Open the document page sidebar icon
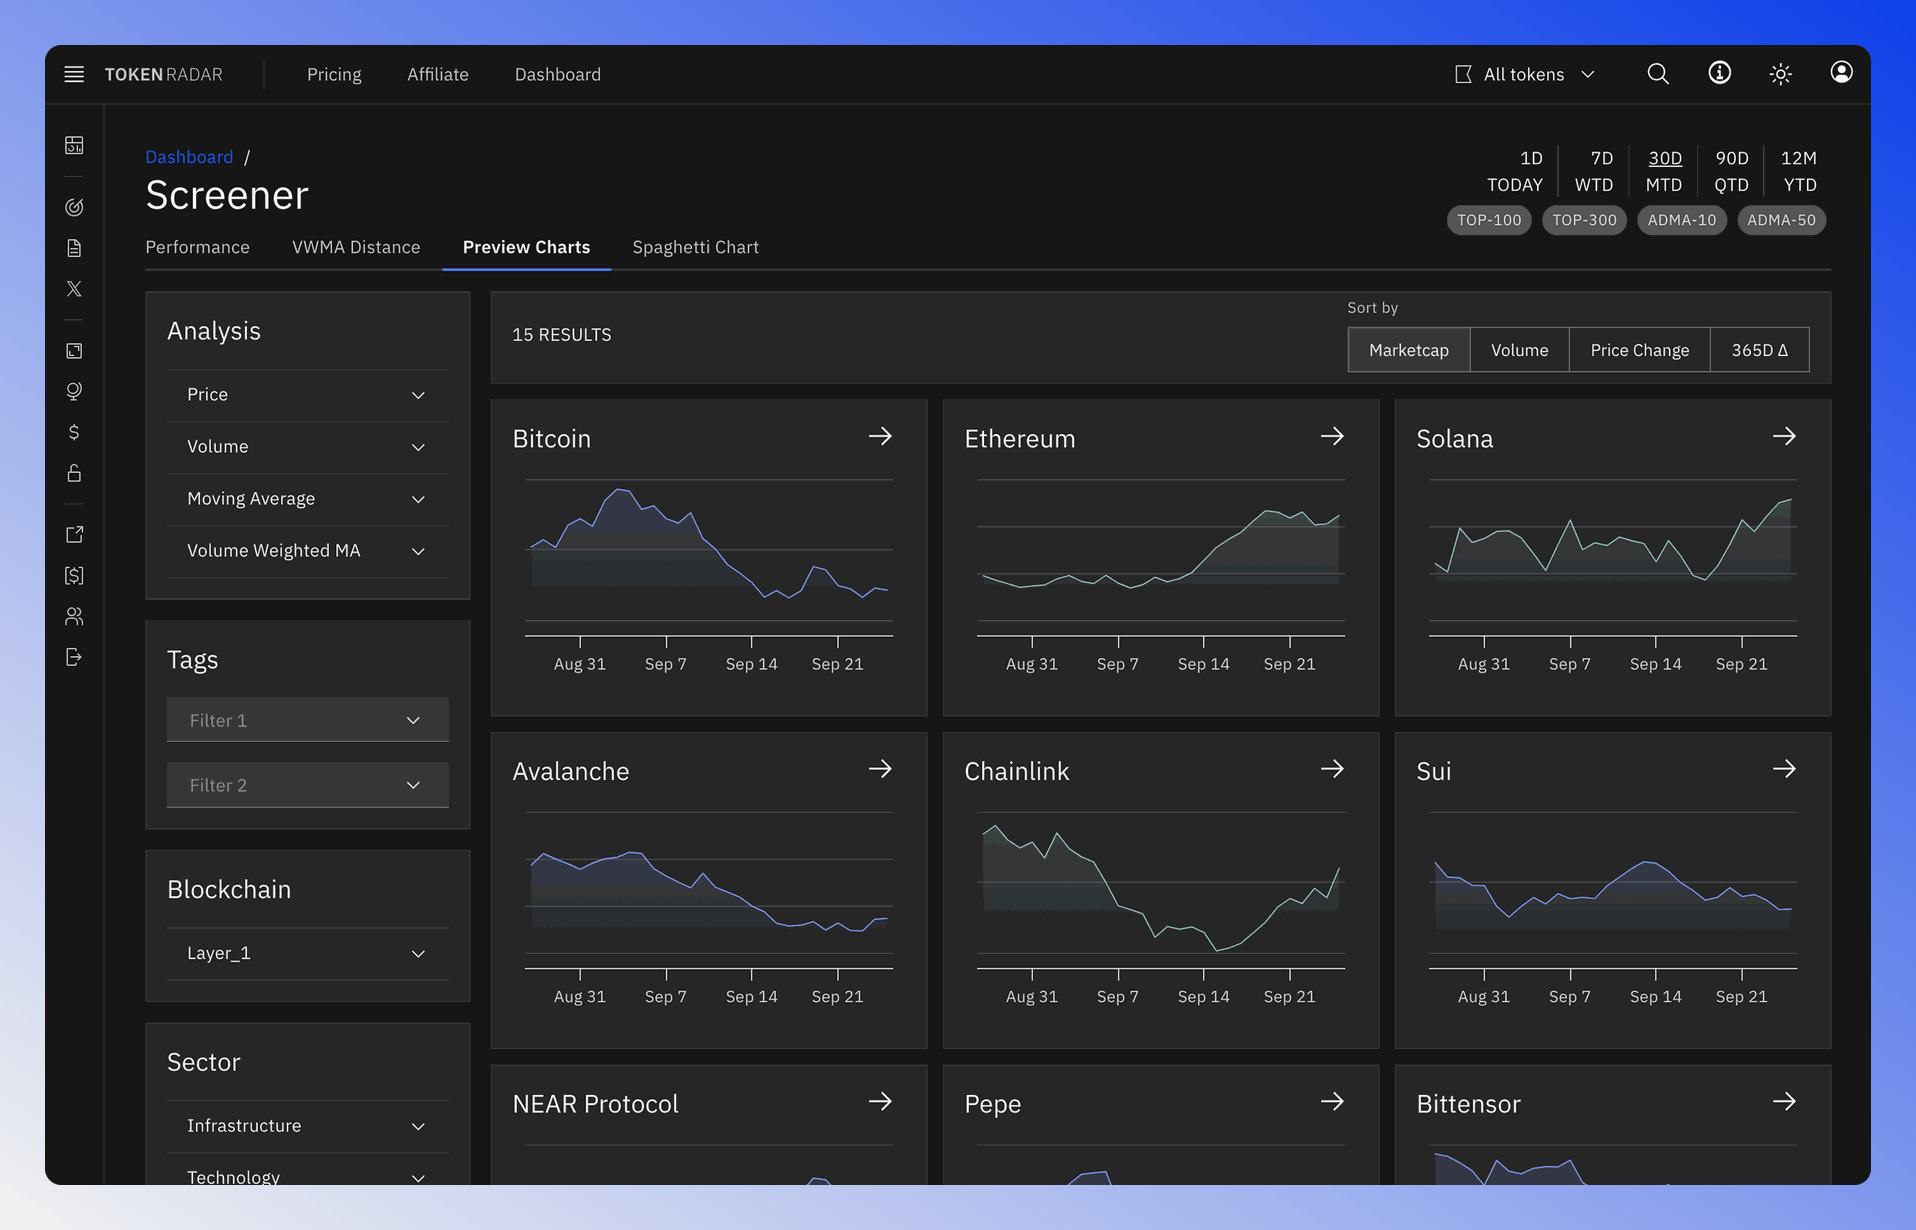 pos(74,248)
